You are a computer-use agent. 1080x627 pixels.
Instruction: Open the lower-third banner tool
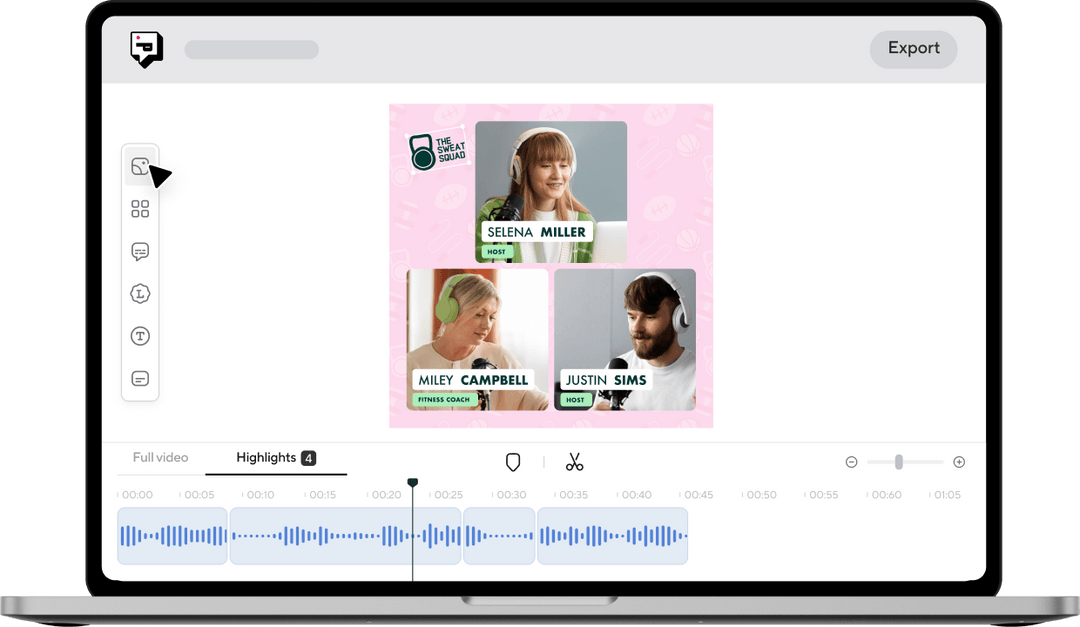pyautogui.click(x=140, y=378)
